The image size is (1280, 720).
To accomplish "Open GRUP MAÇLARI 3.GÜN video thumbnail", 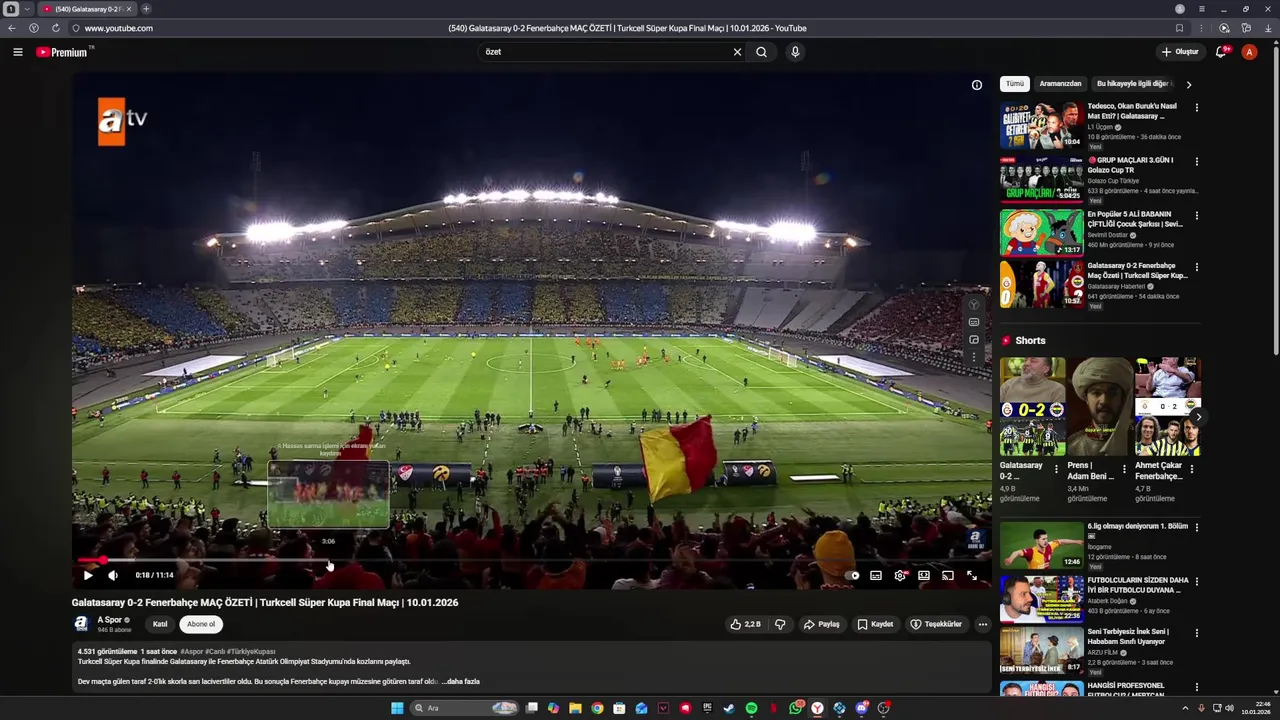I will tap(1041, 179).
